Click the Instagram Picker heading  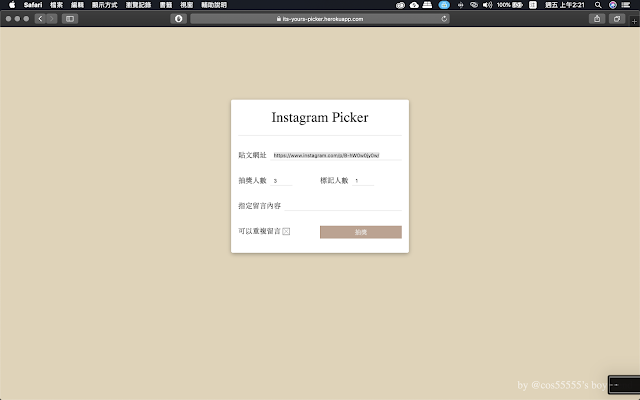(320, 118)
